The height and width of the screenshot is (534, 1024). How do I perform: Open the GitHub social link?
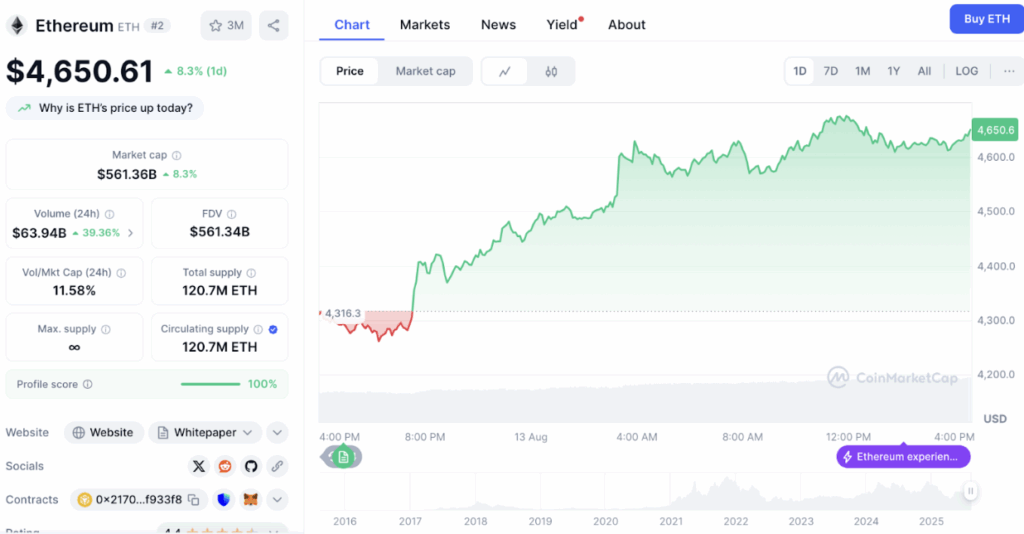(x=251, y=466)
